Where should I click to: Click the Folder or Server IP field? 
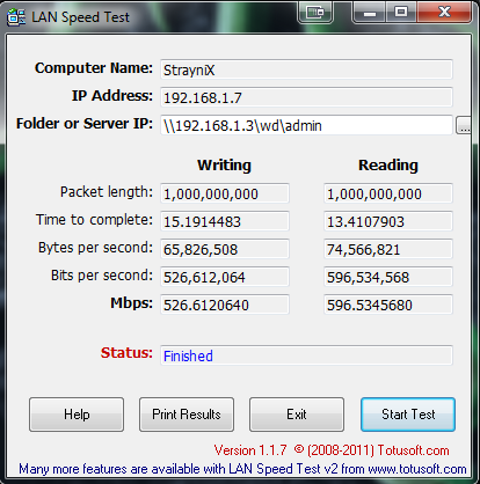[x=306, y=125]
